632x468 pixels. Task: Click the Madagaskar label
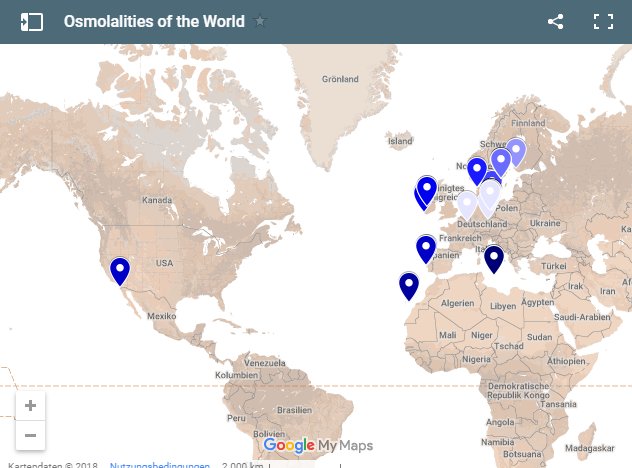pos(590,448)
